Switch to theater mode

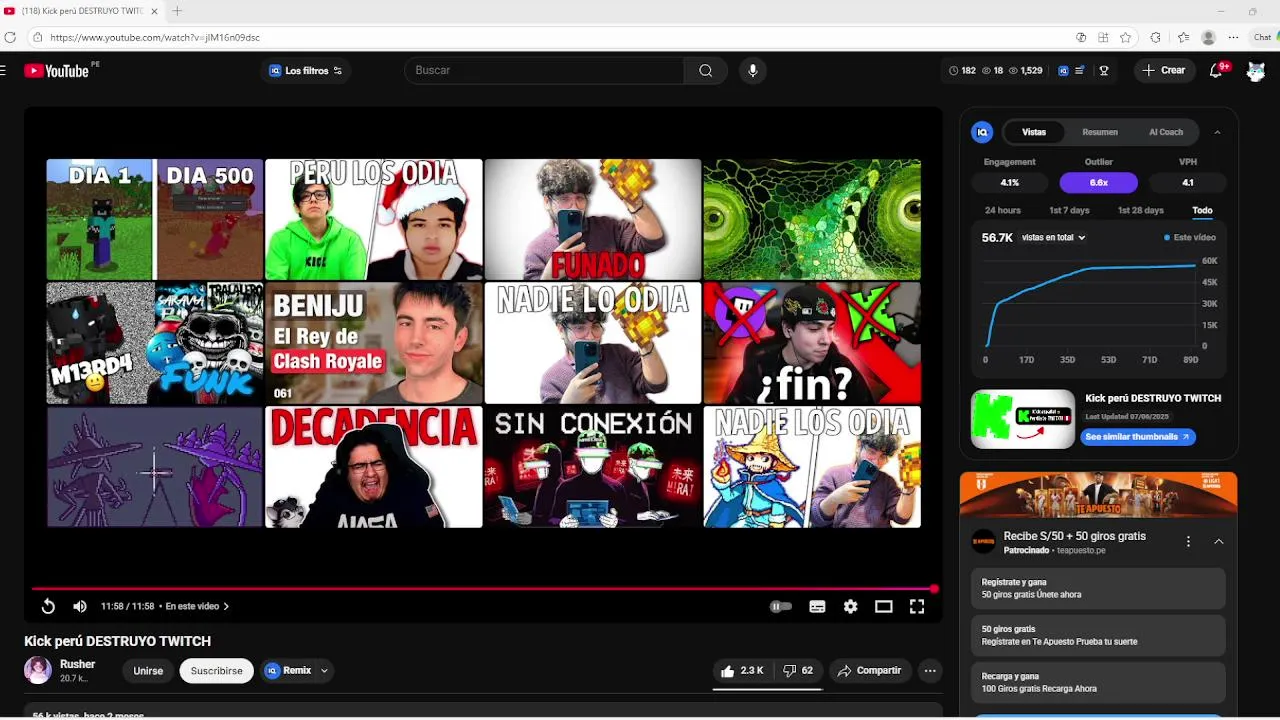(883, 606)
